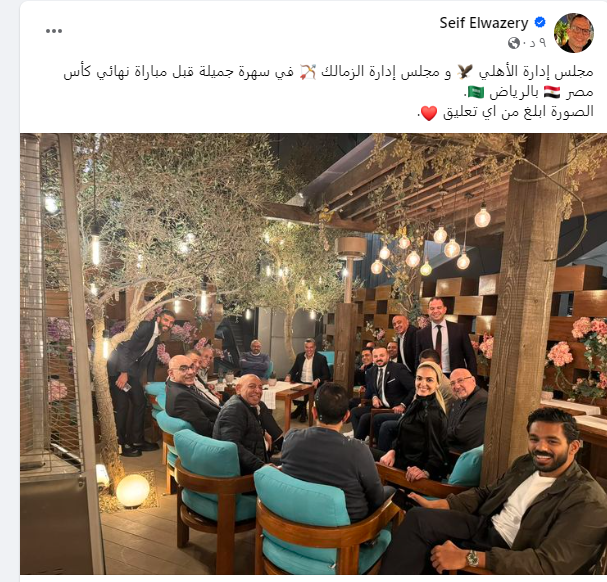Click the Saudi Arabia flag emoji
Screen dimensions: 607x582
(x=476, y=92)
